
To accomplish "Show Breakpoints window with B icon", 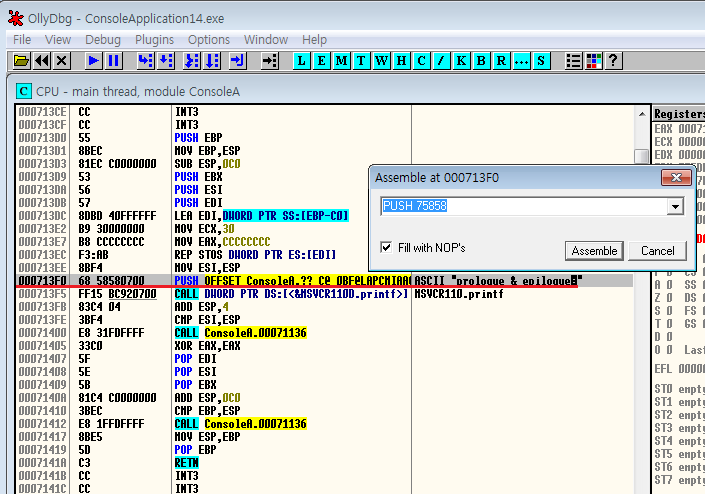I will pyautogui.click(x=481, y=61).
